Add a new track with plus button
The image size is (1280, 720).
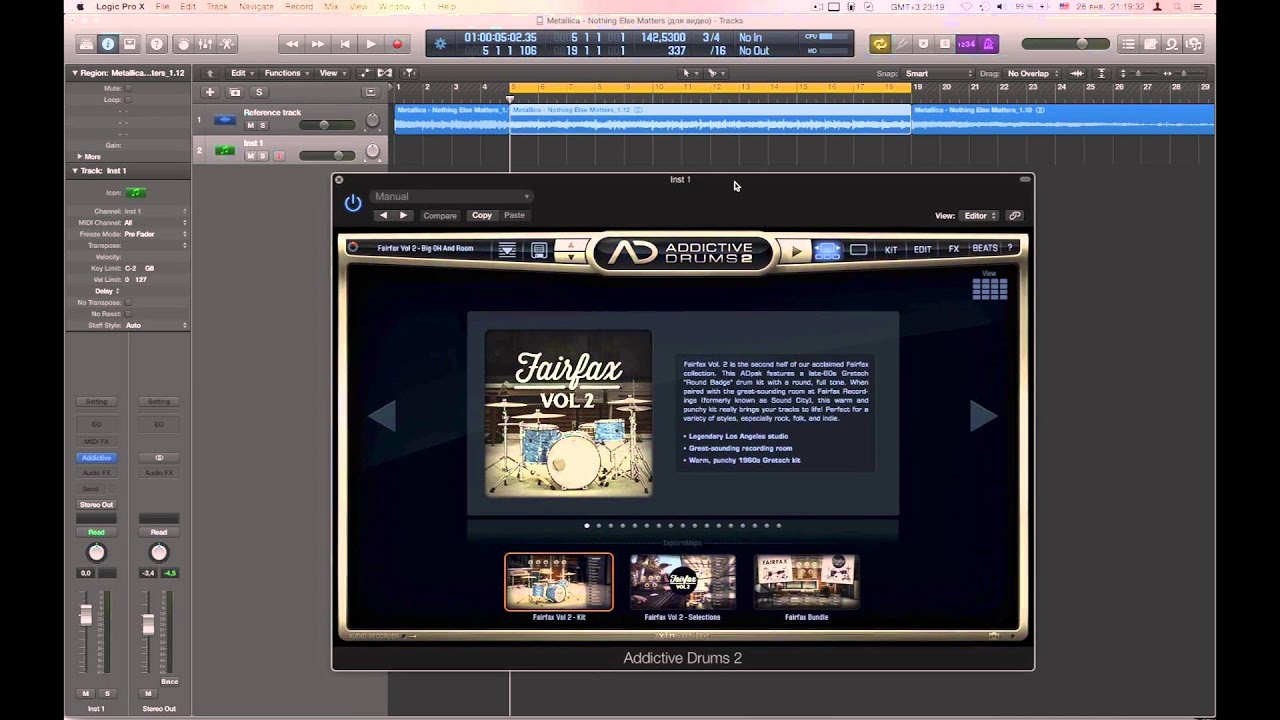coord(210,92)
